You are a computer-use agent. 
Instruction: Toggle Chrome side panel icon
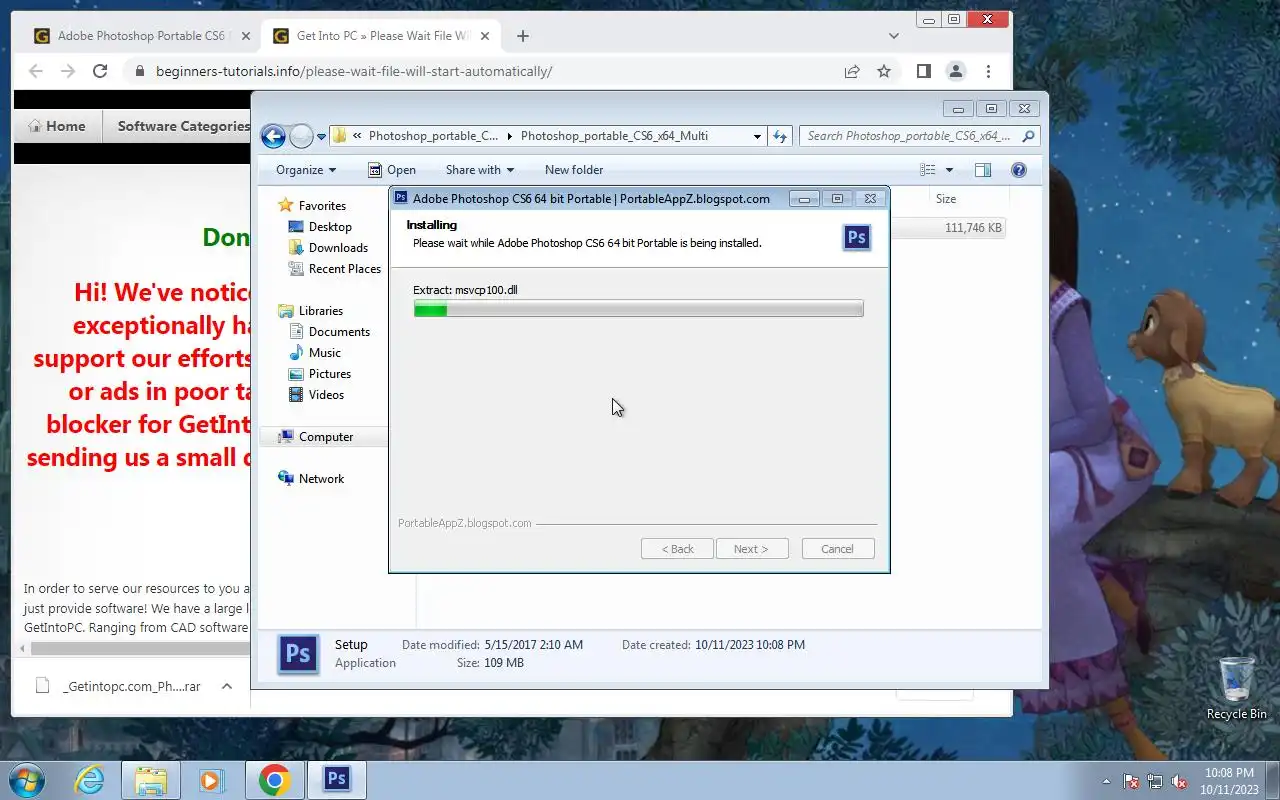tap(924, 71)
